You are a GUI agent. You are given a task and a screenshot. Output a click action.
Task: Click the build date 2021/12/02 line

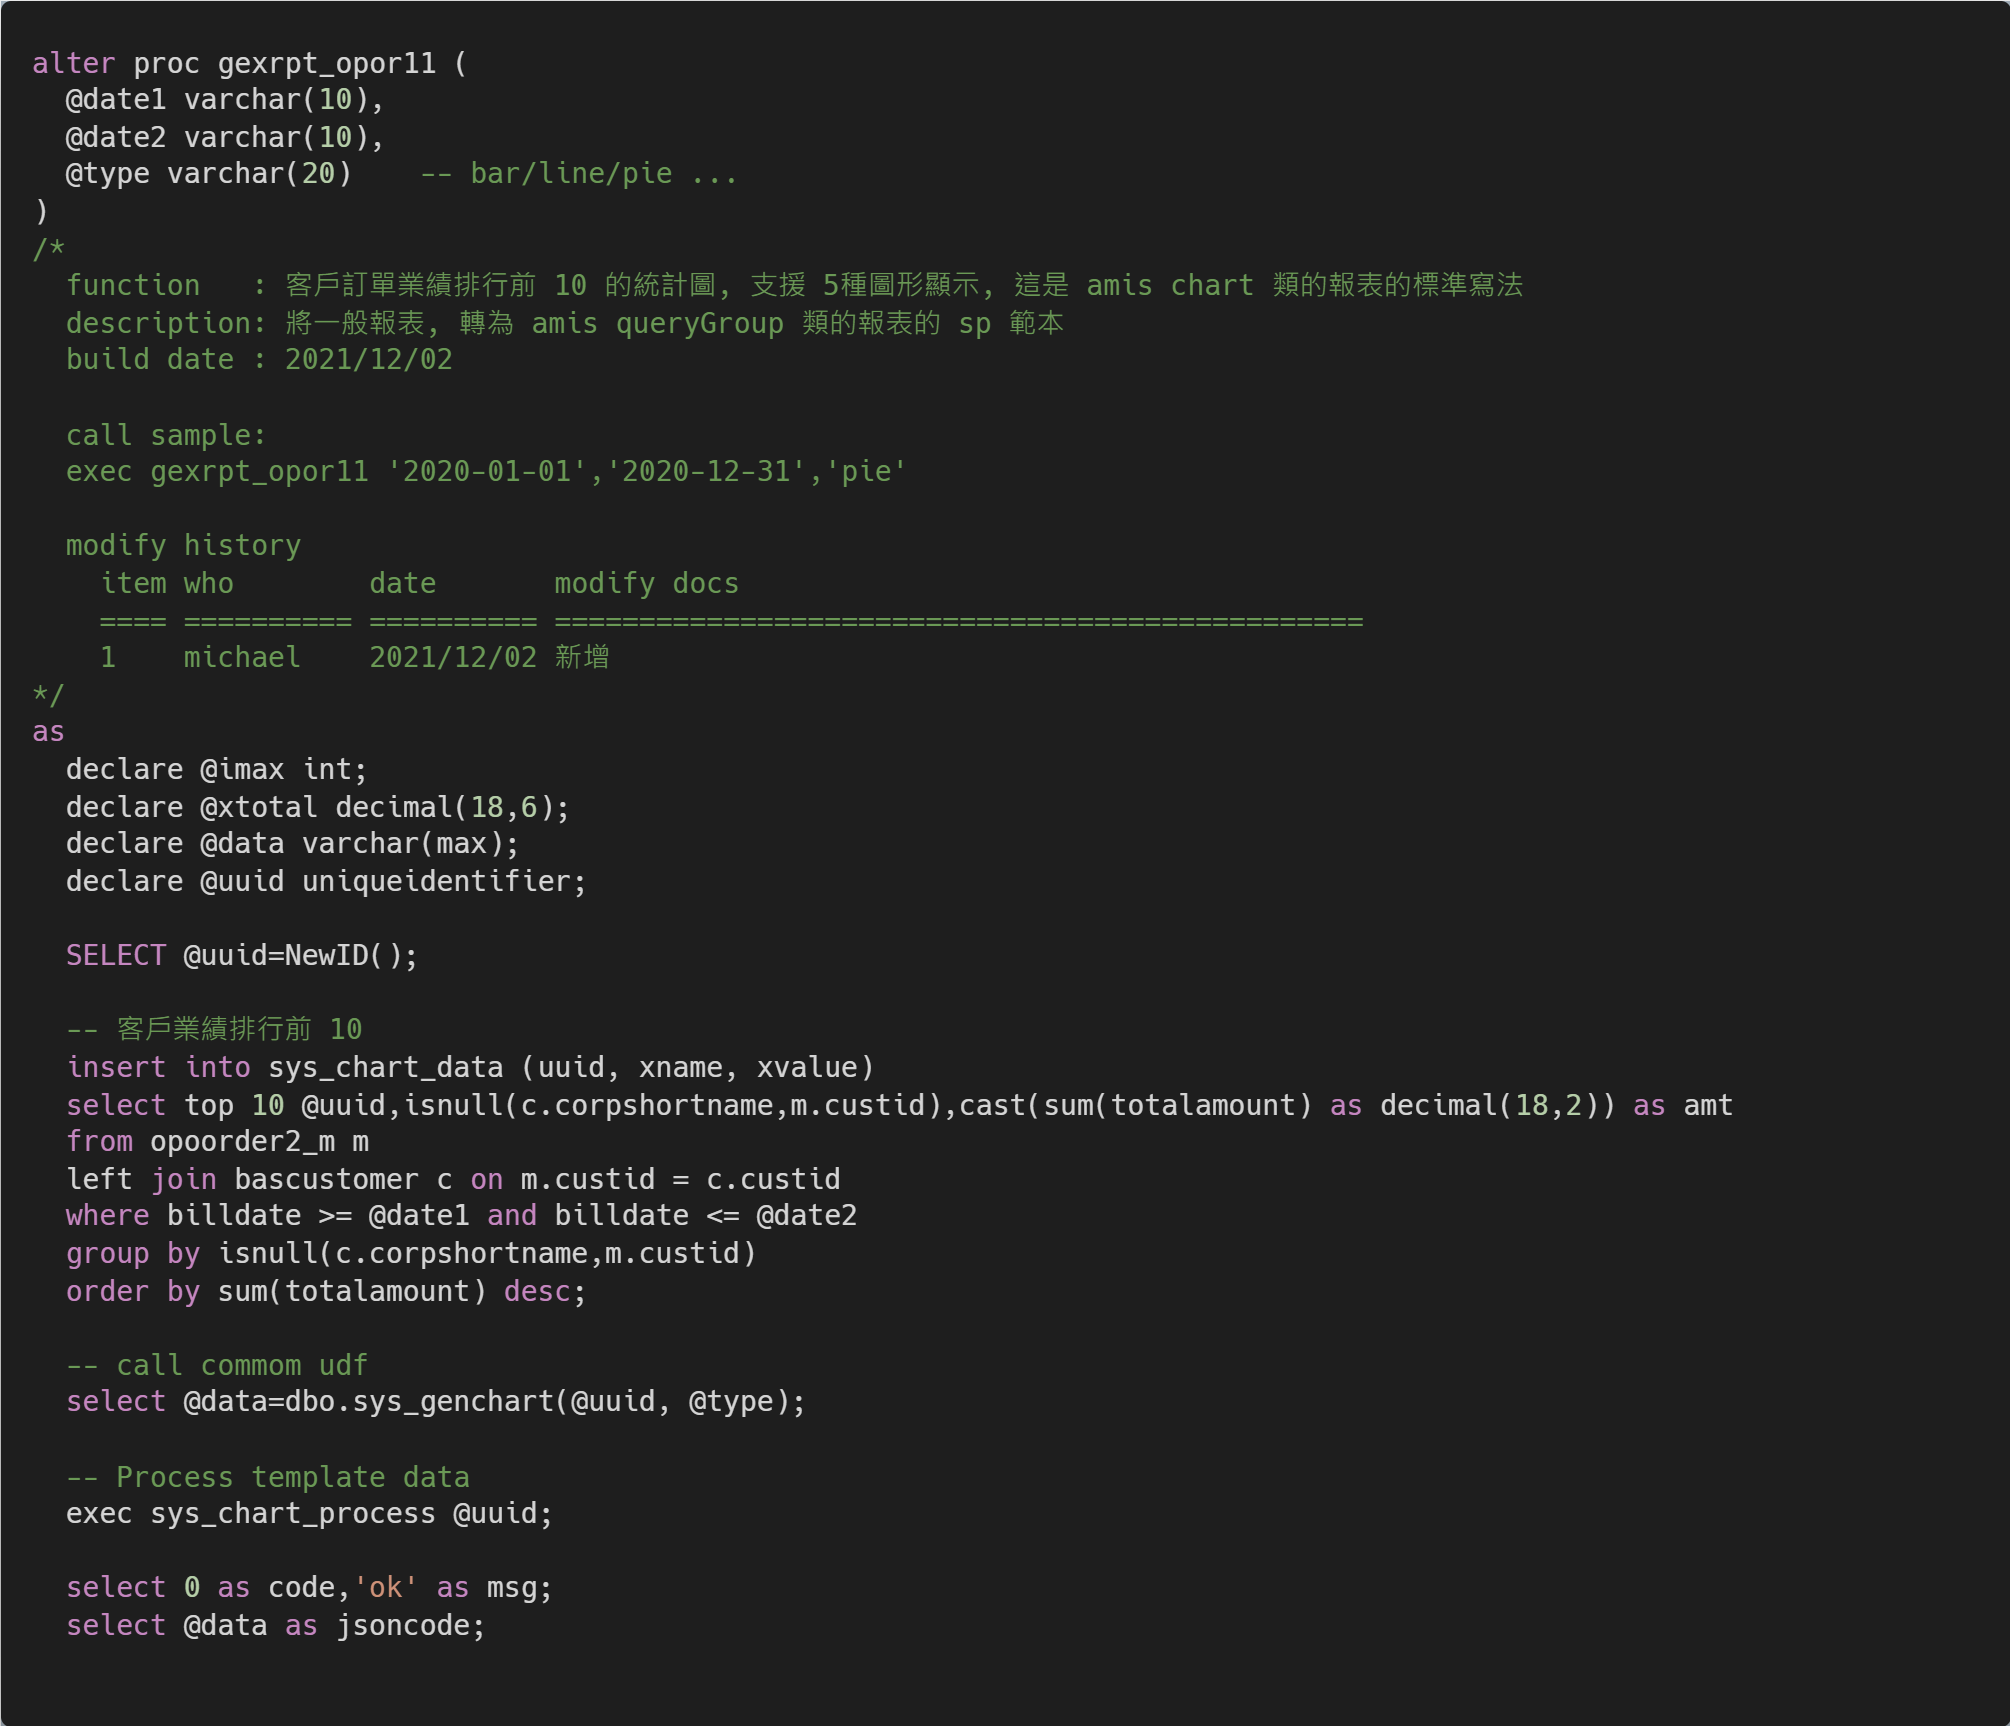coord(259,360)
